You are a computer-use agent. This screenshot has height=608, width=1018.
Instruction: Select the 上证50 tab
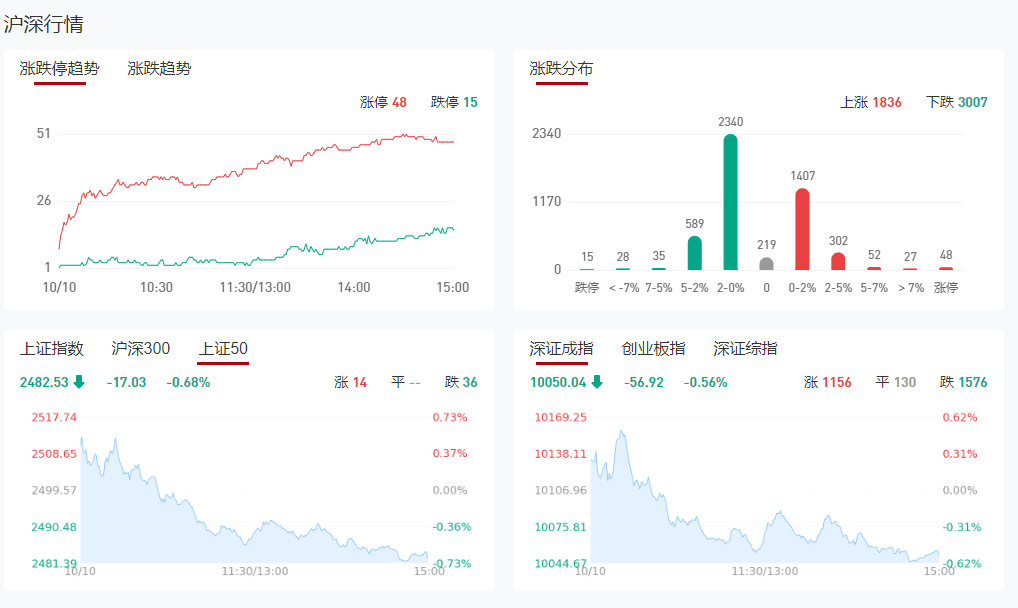coord(223,349)
